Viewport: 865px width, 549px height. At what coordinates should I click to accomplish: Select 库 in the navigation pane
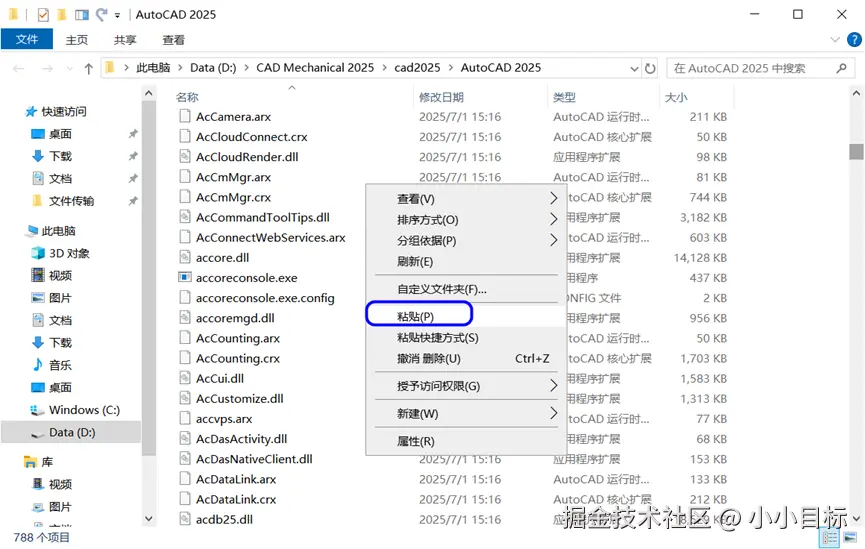(47, 462)
